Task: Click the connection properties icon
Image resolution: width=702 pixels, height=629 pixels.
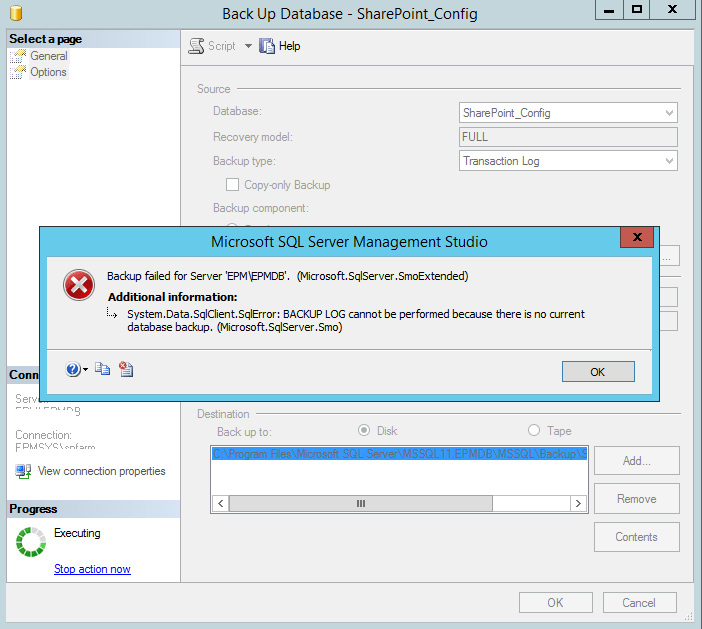Action: 23,471
